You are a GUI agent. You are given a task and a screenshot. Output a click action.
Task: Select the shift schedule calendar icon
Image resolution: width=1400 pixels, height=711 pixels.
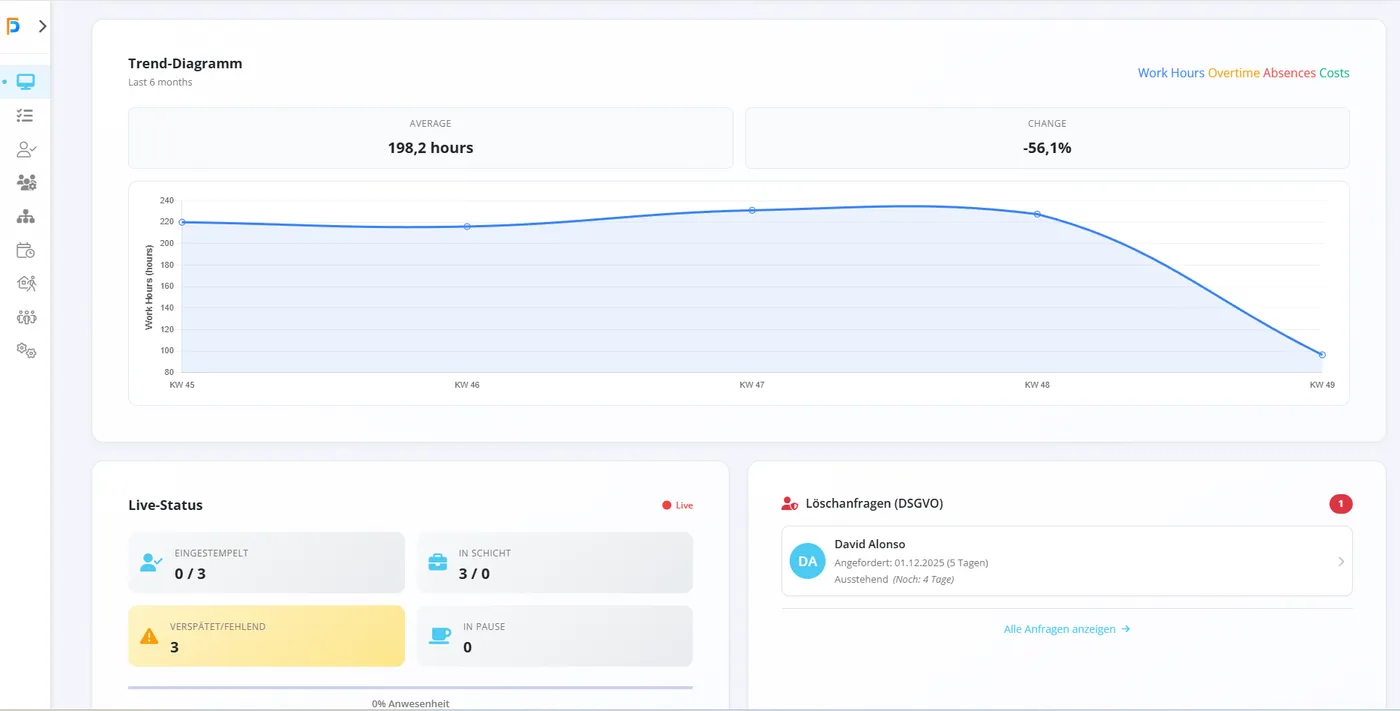pyautogui.click(x=25, y=249)
